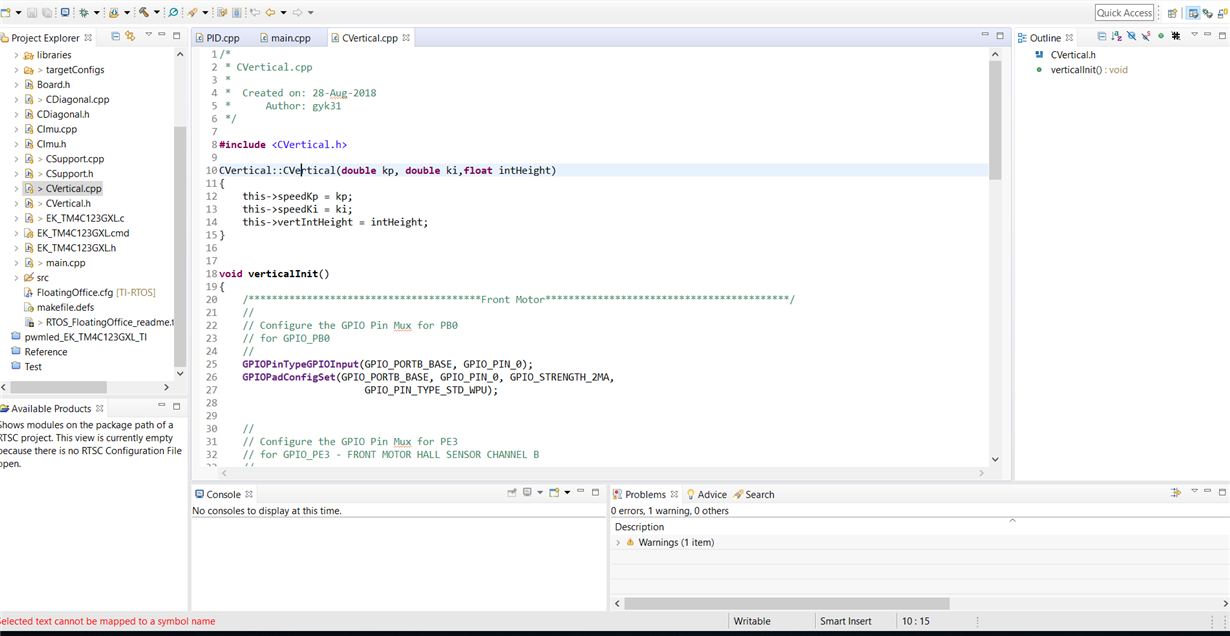
Task: Pin the Console view
Action: coord(512,493)
